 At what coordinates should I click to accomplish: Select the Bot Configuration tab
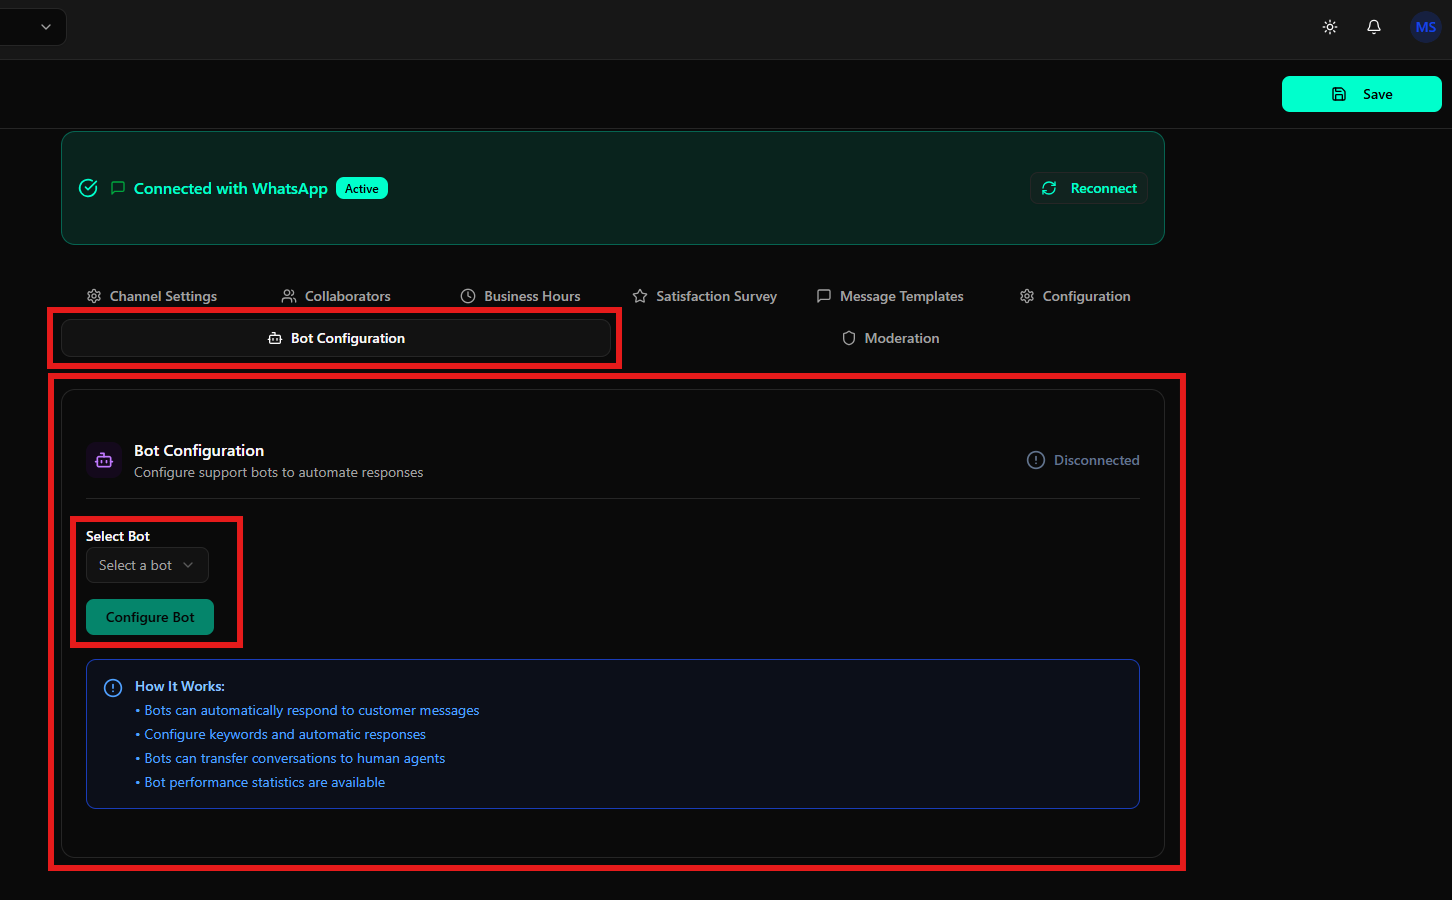tap(336, 338)
